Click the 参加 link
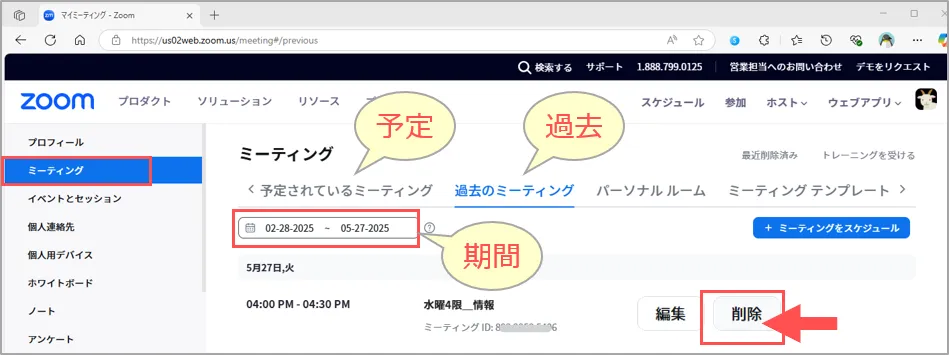The image size is (949, 363). tap(735, 103)
